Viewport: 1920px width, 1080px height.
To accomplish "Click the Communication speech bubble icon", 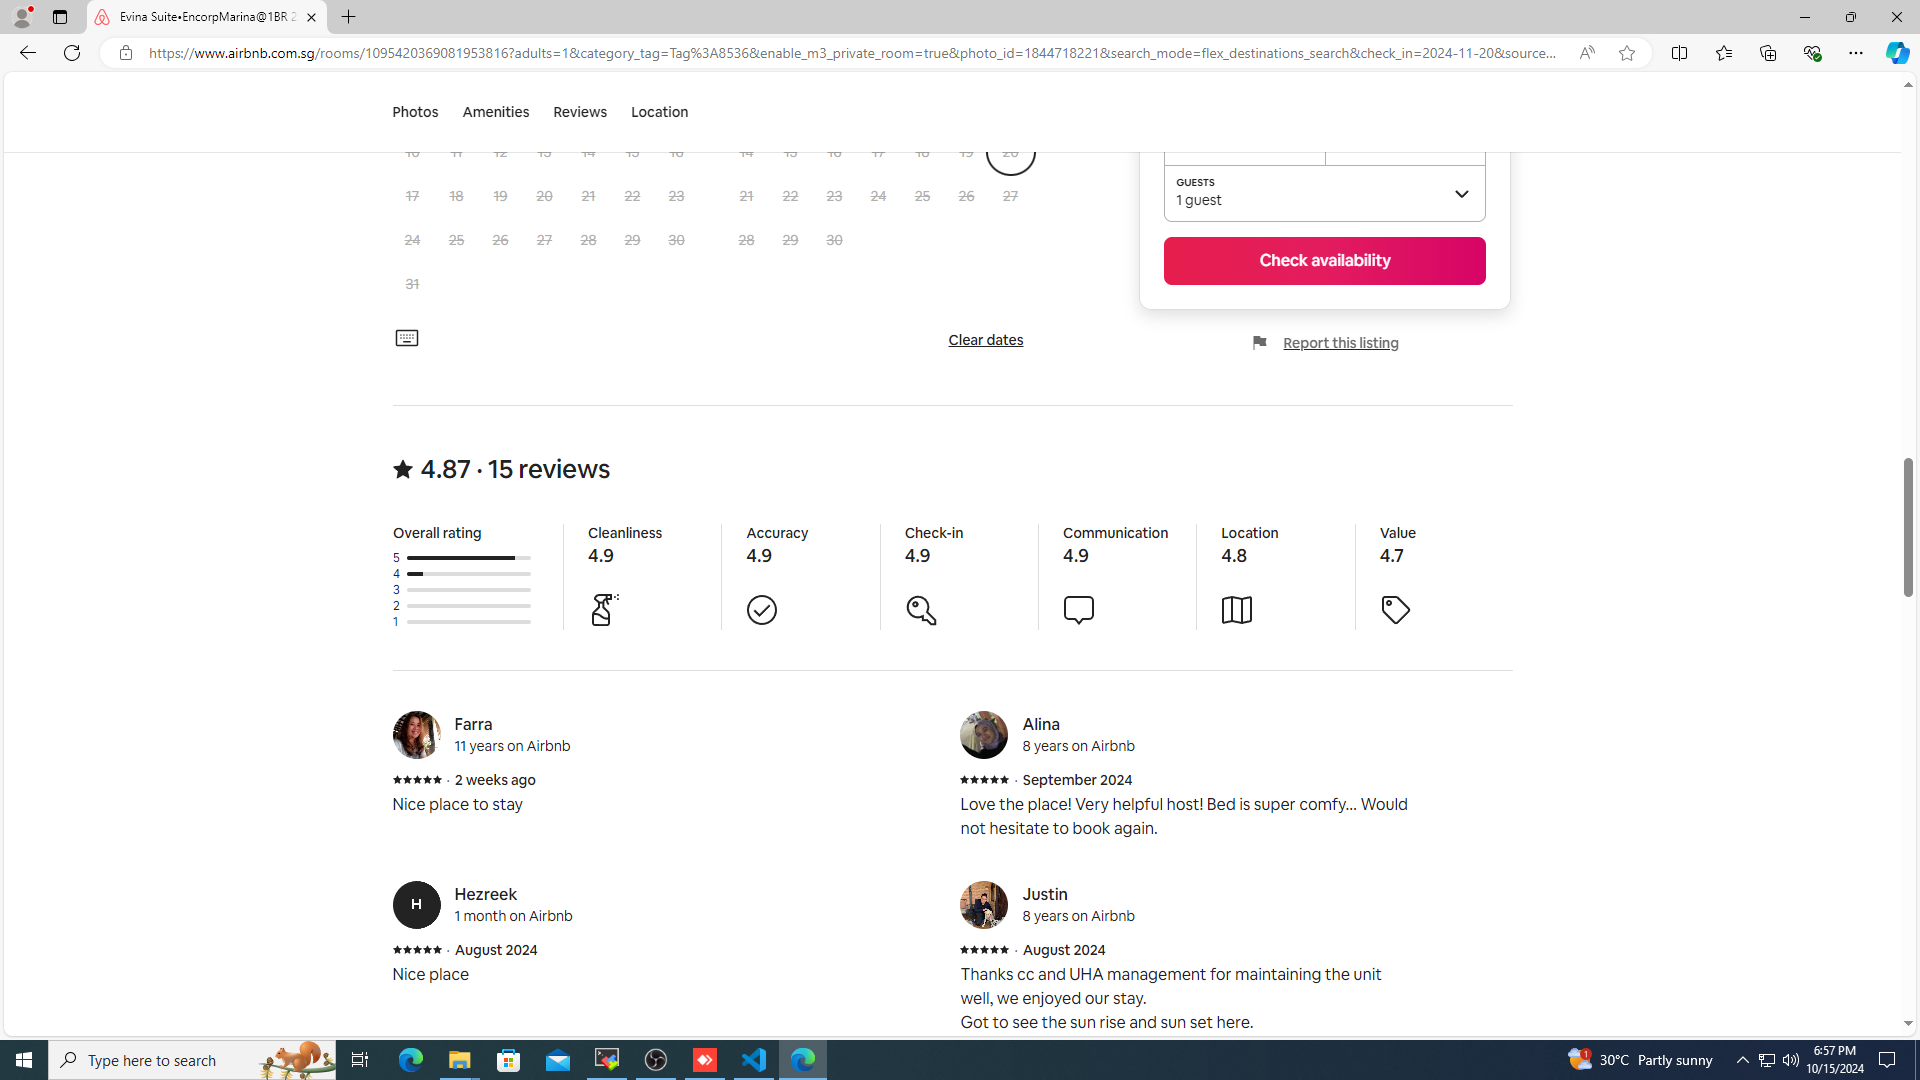I will coord(1078,609).
